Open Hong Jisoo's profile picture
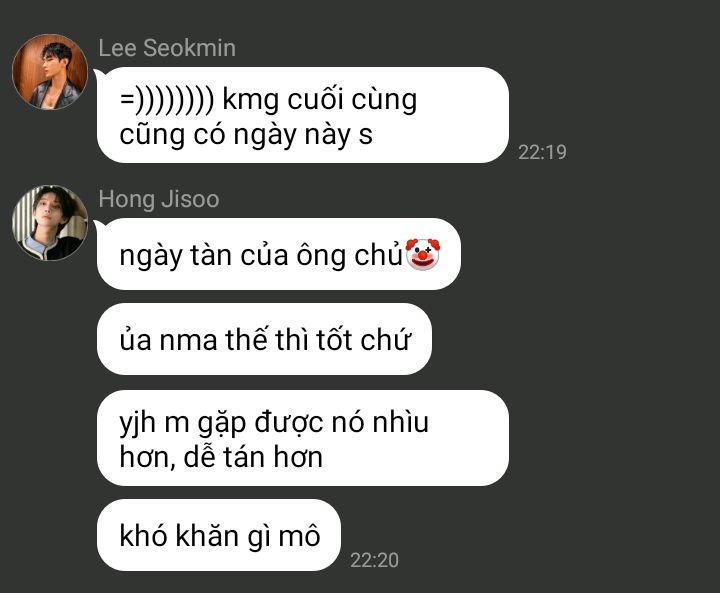The image size is (720, 593). tap(50, 223)
